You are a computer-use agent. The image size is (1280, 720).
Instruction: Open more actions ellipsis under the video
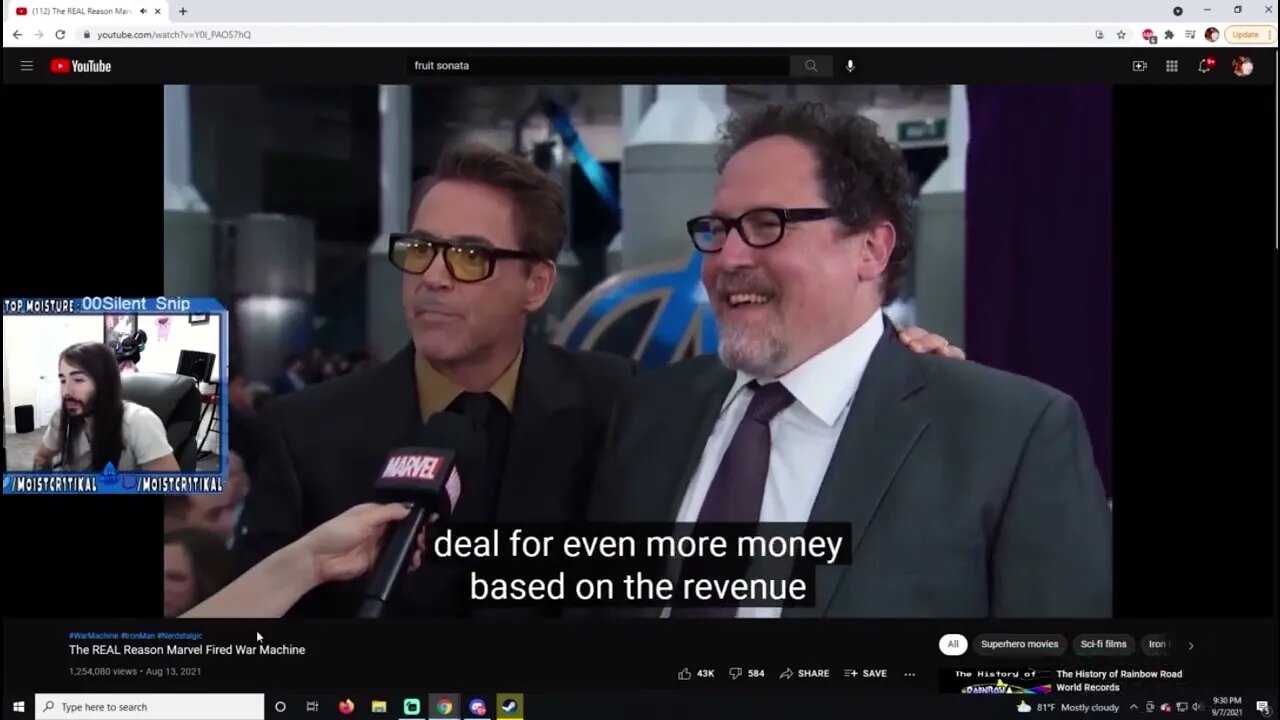(909, 673)
